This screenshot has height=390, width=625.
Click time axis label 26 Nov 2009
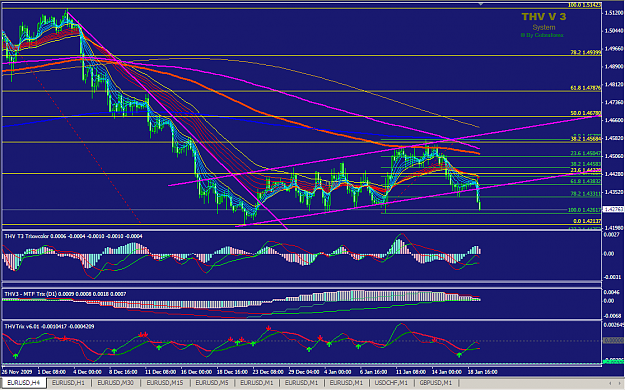(x=17, y=372)
